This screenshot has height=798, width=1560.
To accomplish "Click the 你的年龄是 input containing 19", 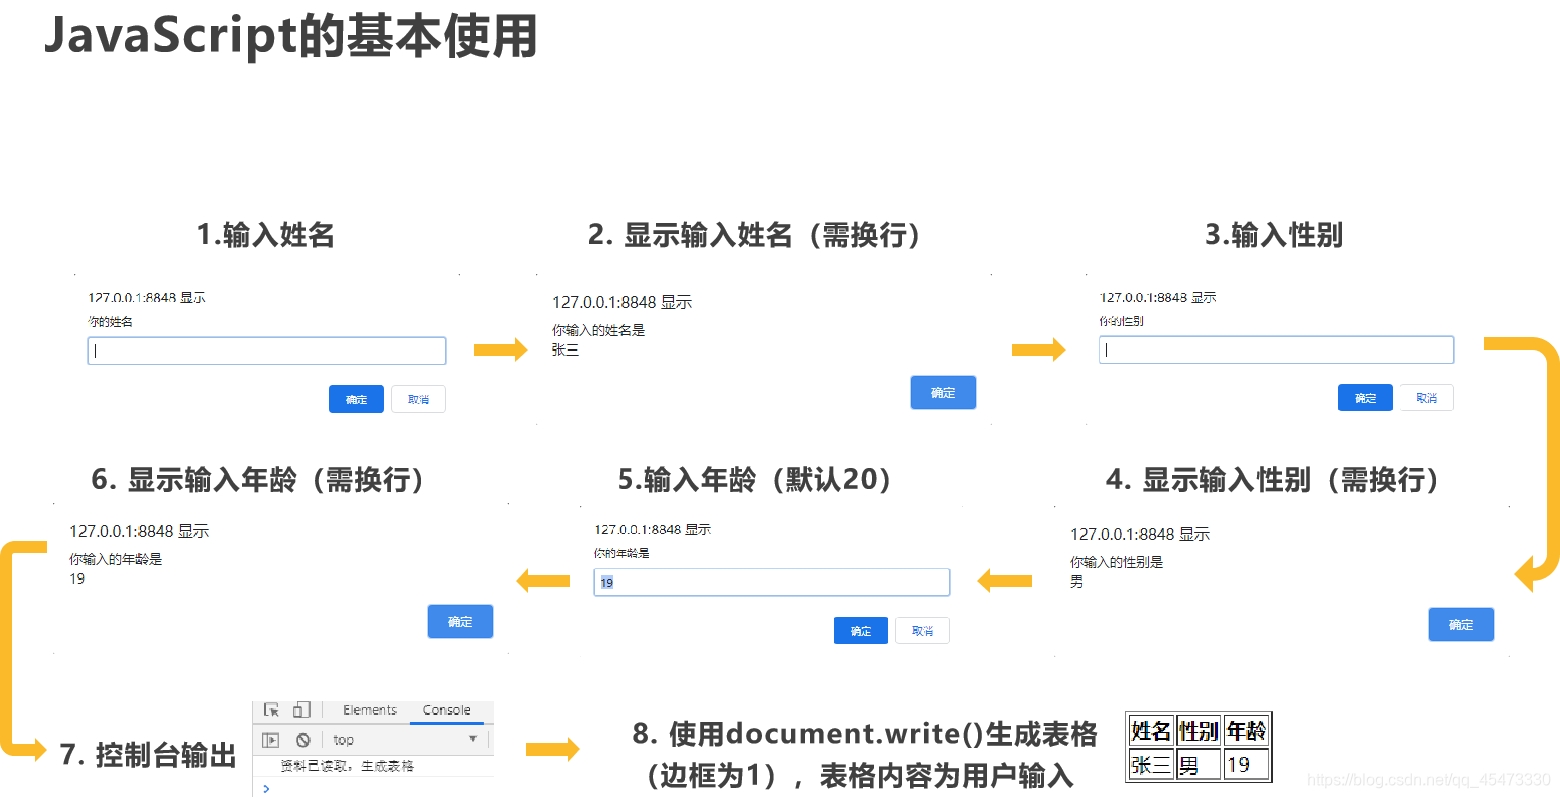I will 771,582.
